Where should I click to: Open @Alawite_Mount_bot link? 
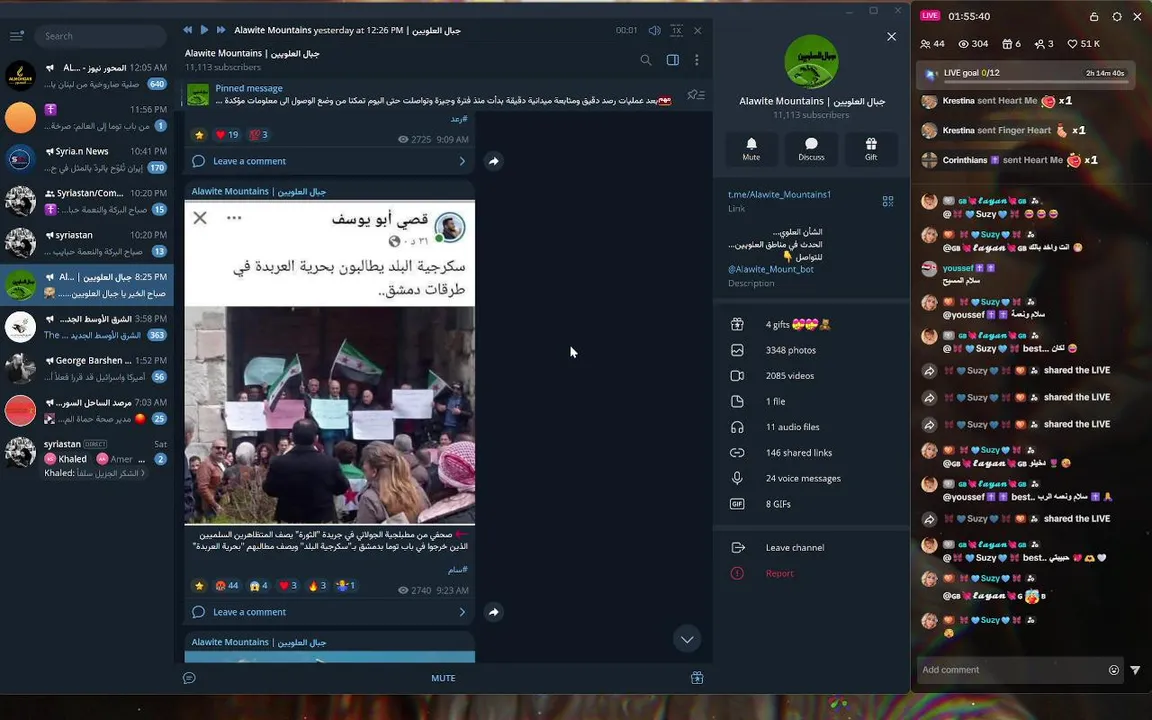771,269
